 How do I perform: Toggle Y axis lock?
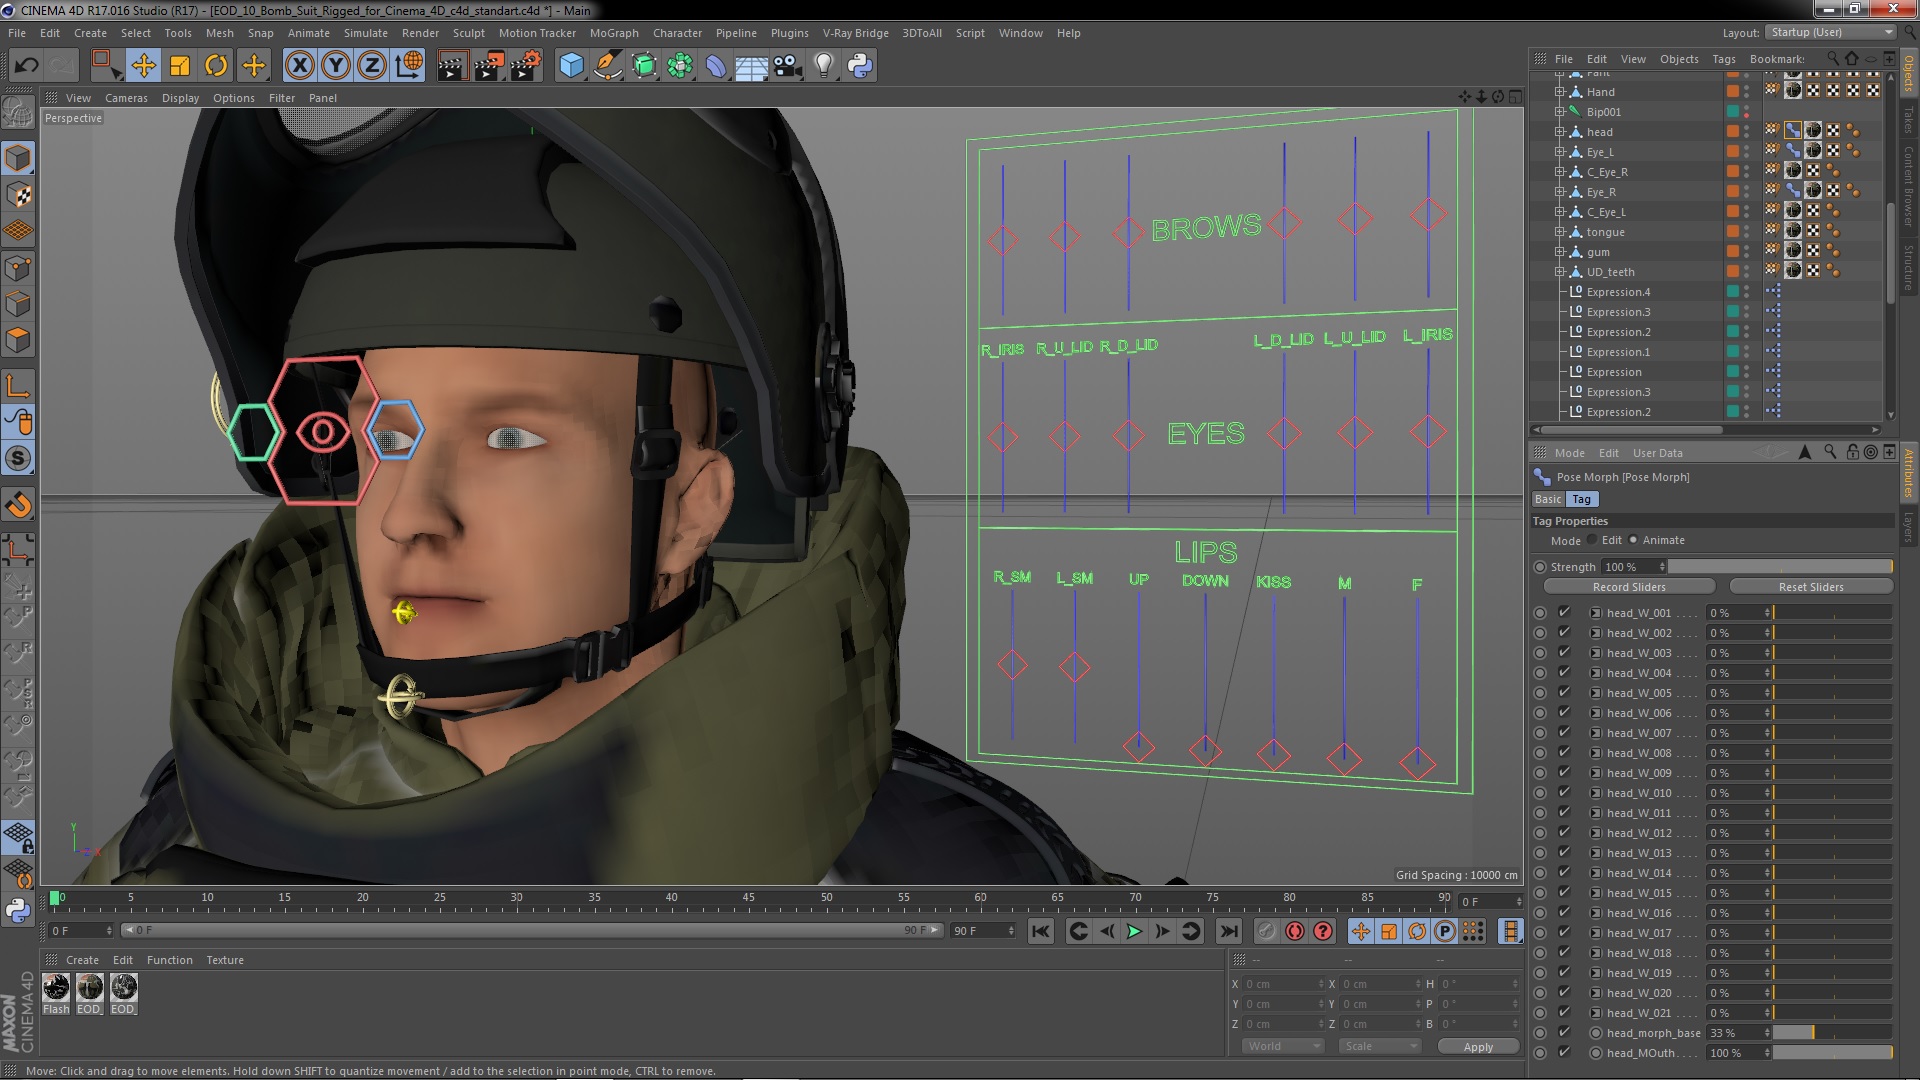coord(336,66)
